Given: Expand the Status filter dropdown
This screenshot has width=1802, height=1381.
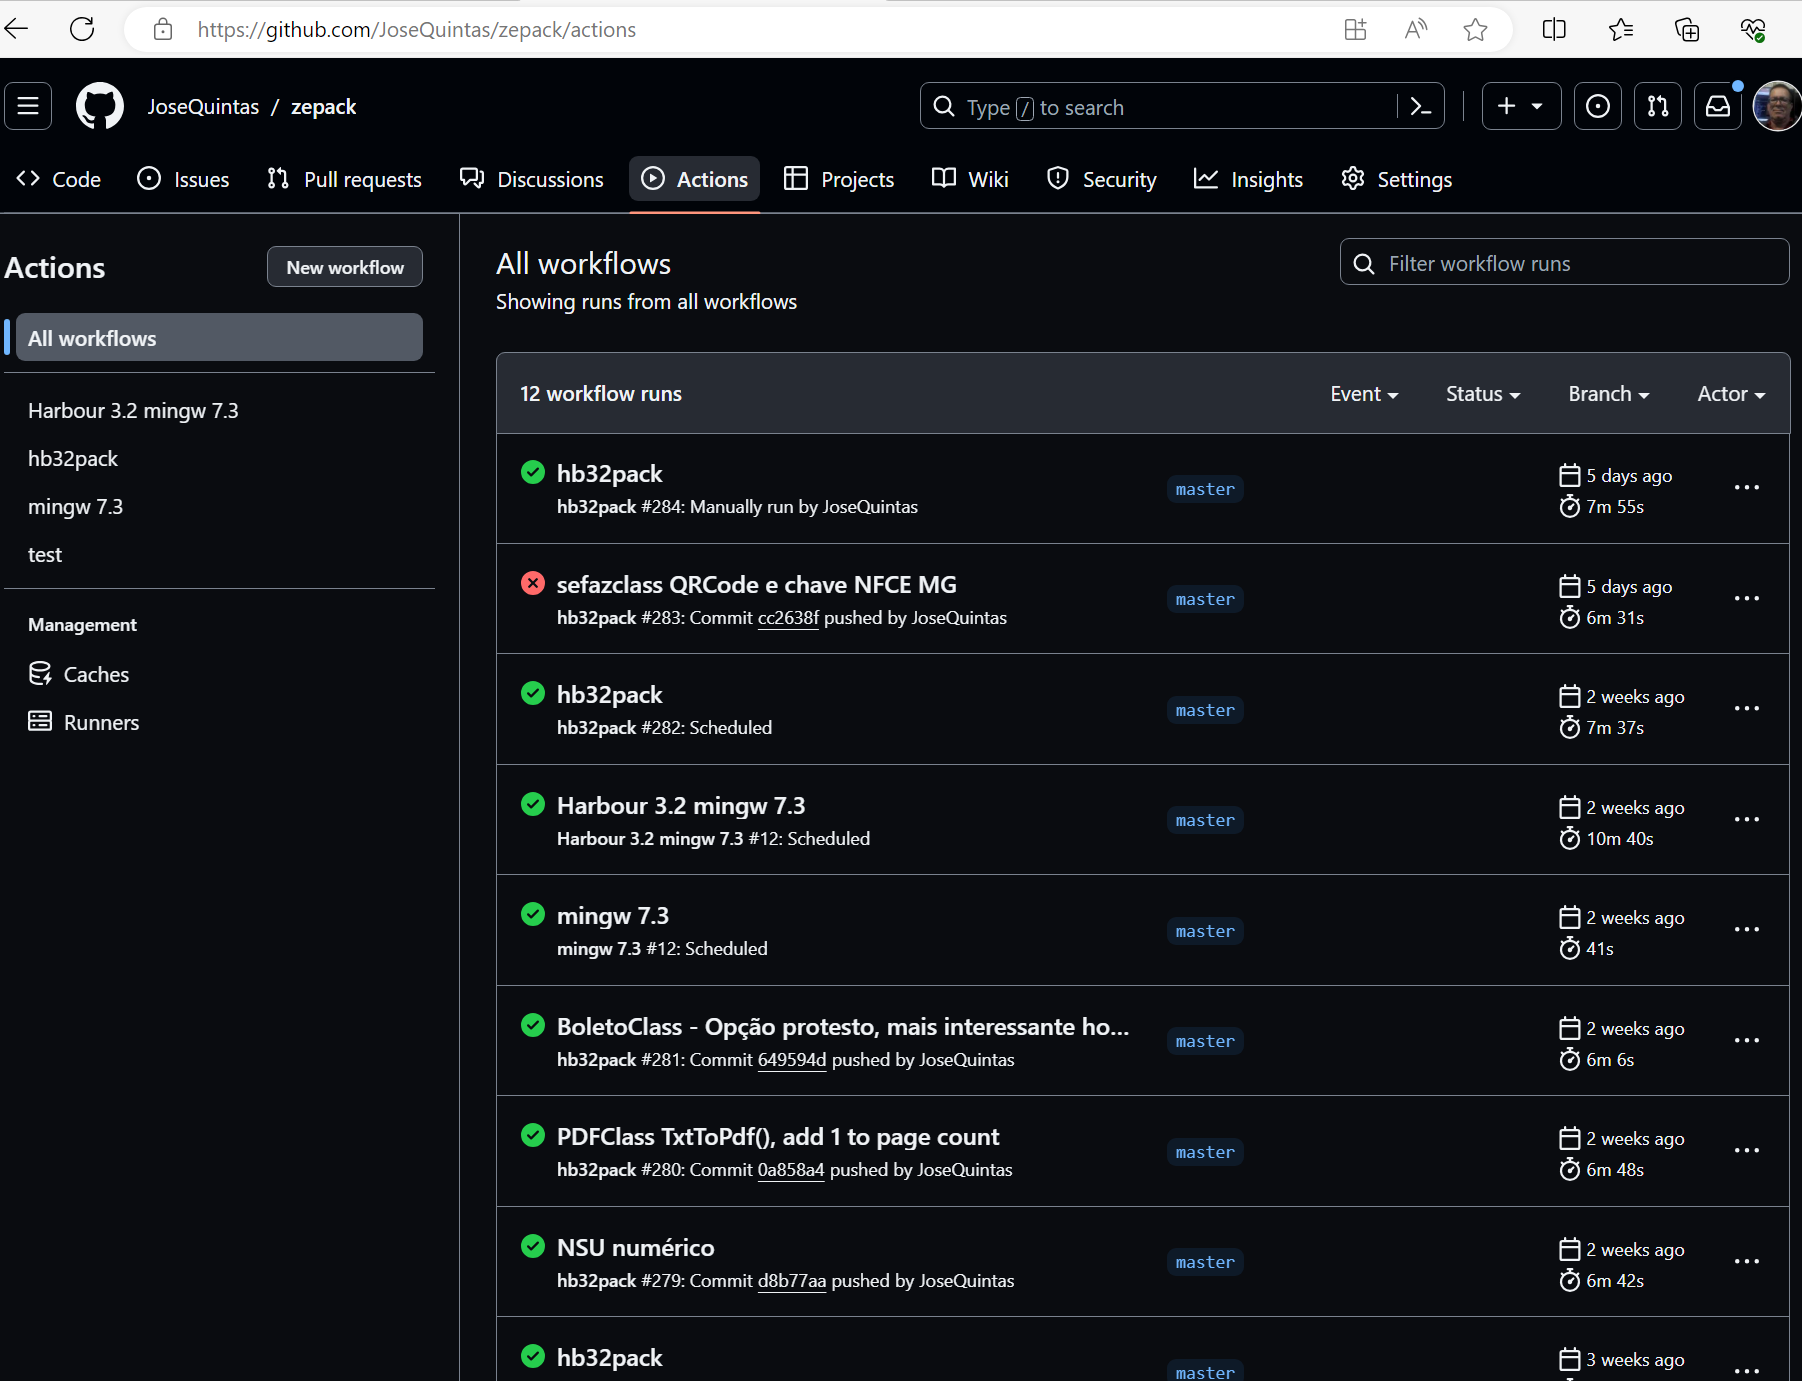Looking at the screenshot, I should pyautogui.click(x=1483, y=394).
